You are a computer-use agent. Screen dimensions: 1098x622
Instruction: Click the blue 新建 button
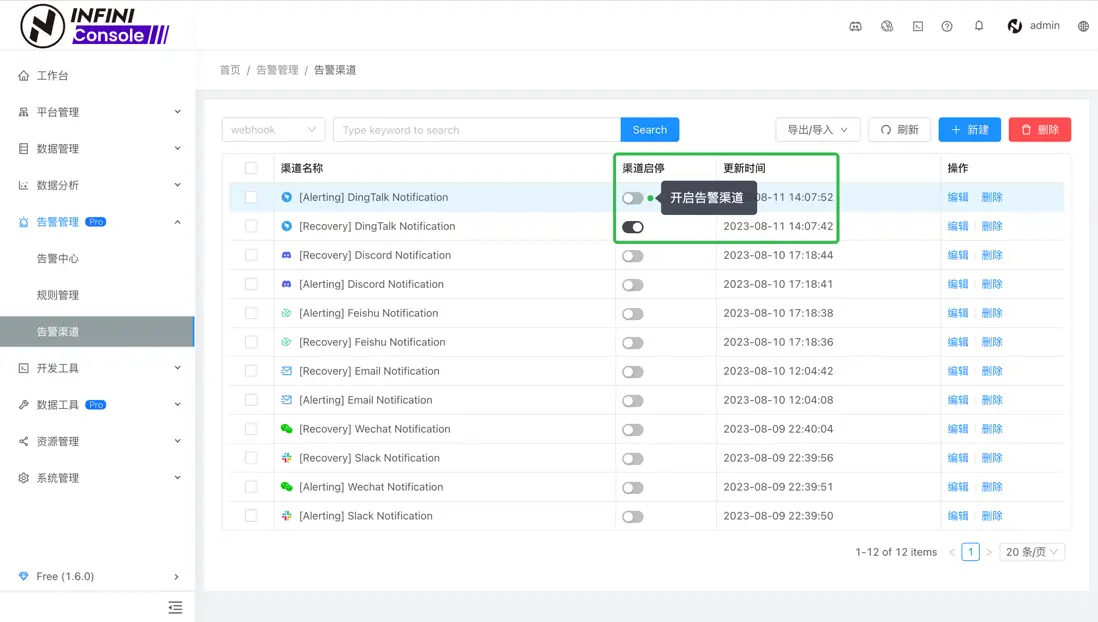(x=969, y=130)
